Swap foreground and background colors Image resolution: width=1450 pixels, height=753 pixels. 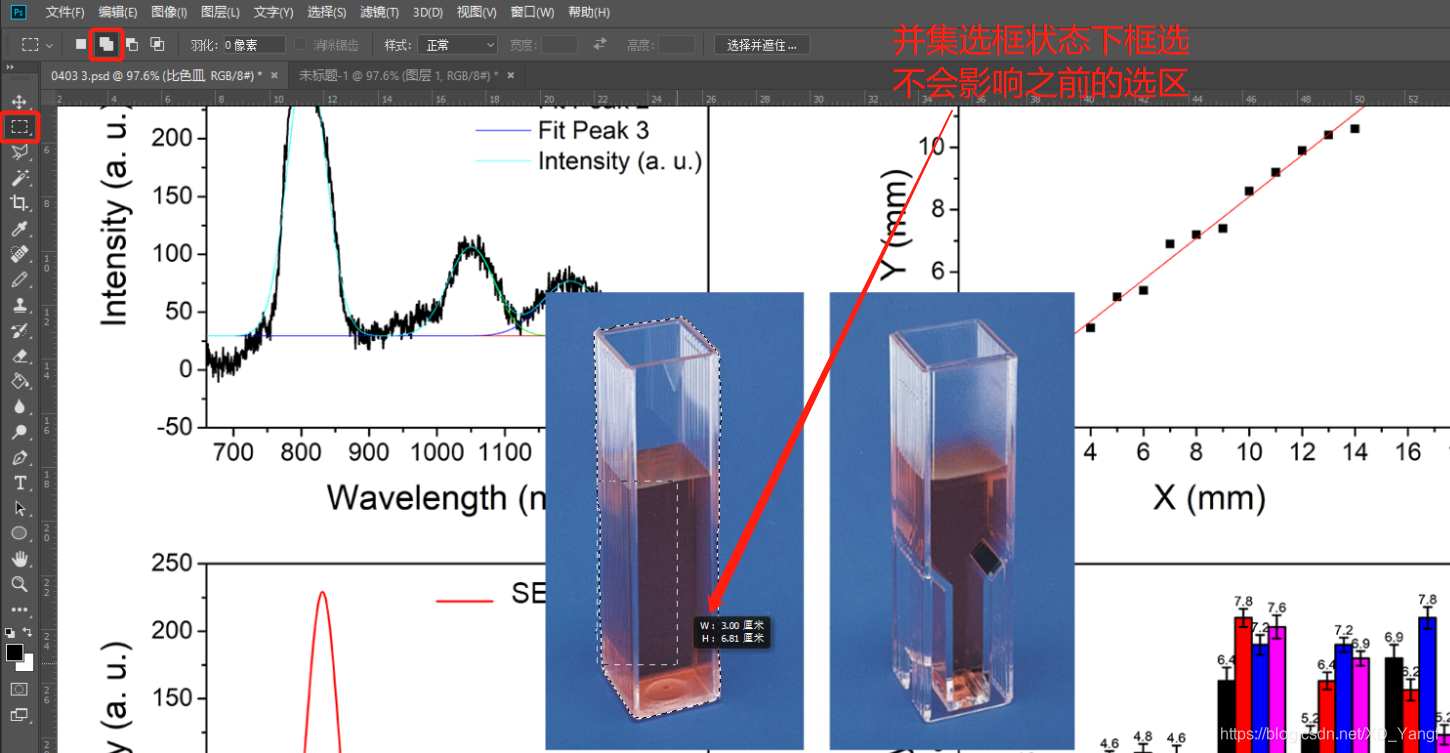28,632
